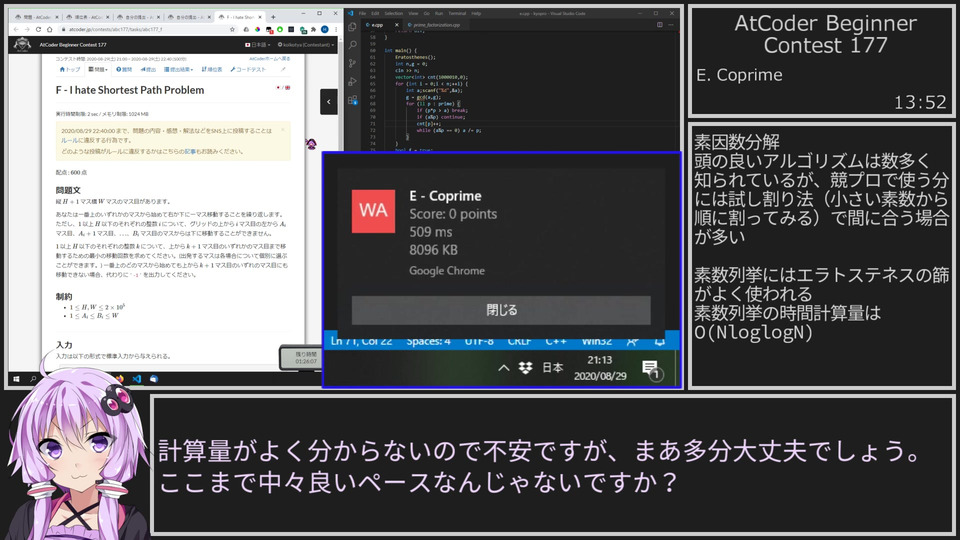The image size is (960, 540).
Task: Click the AtCoderホームへ戻る link
Action: point(269,59)
